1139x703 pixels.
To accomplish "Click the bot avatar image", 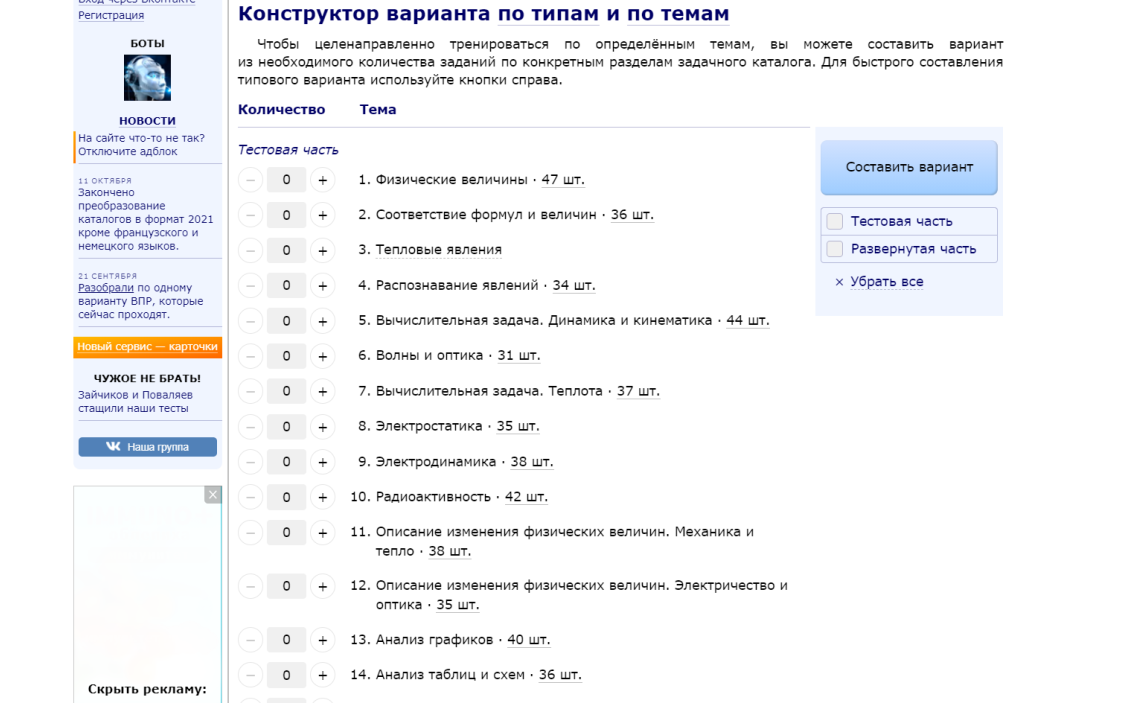I will 147,78.
